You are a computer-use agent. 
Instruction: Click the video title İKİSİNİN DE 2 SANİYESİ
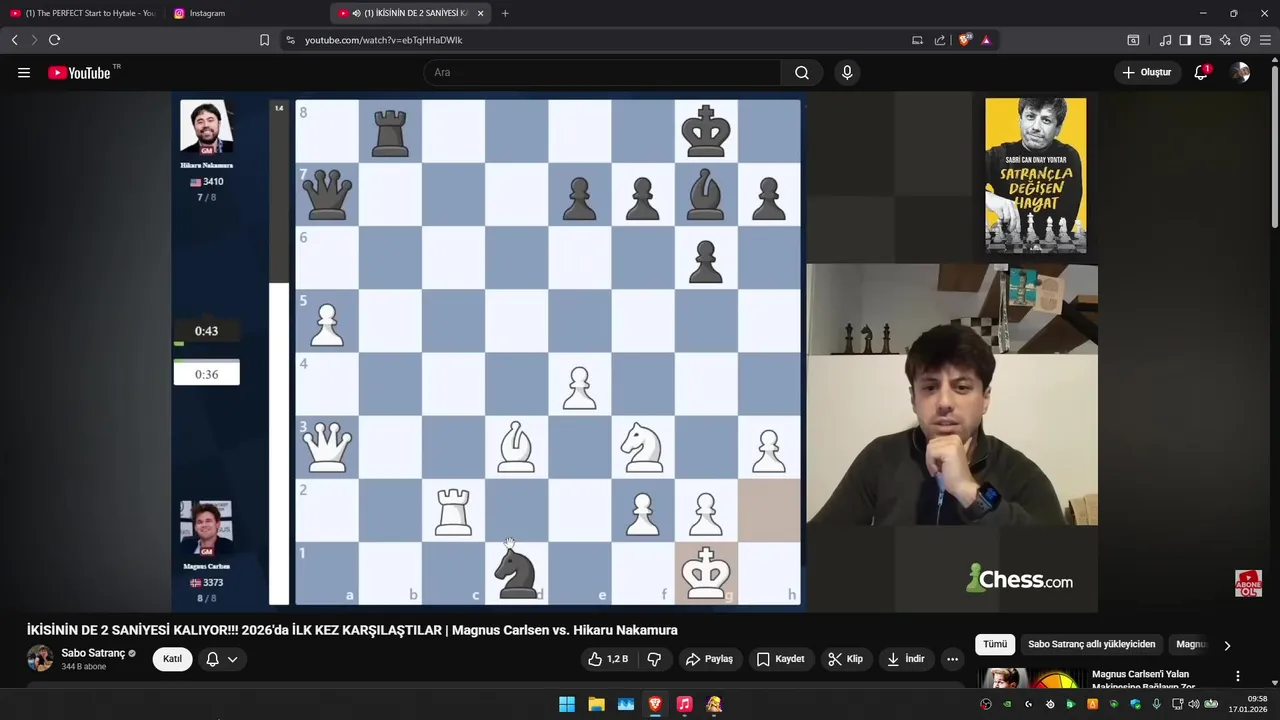coord(352,630)
